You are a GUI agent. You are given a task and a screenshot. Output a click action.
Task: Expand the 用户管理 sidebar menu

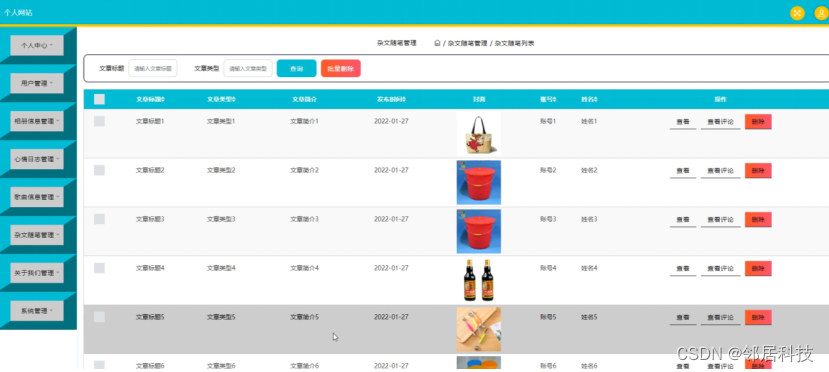37,83
